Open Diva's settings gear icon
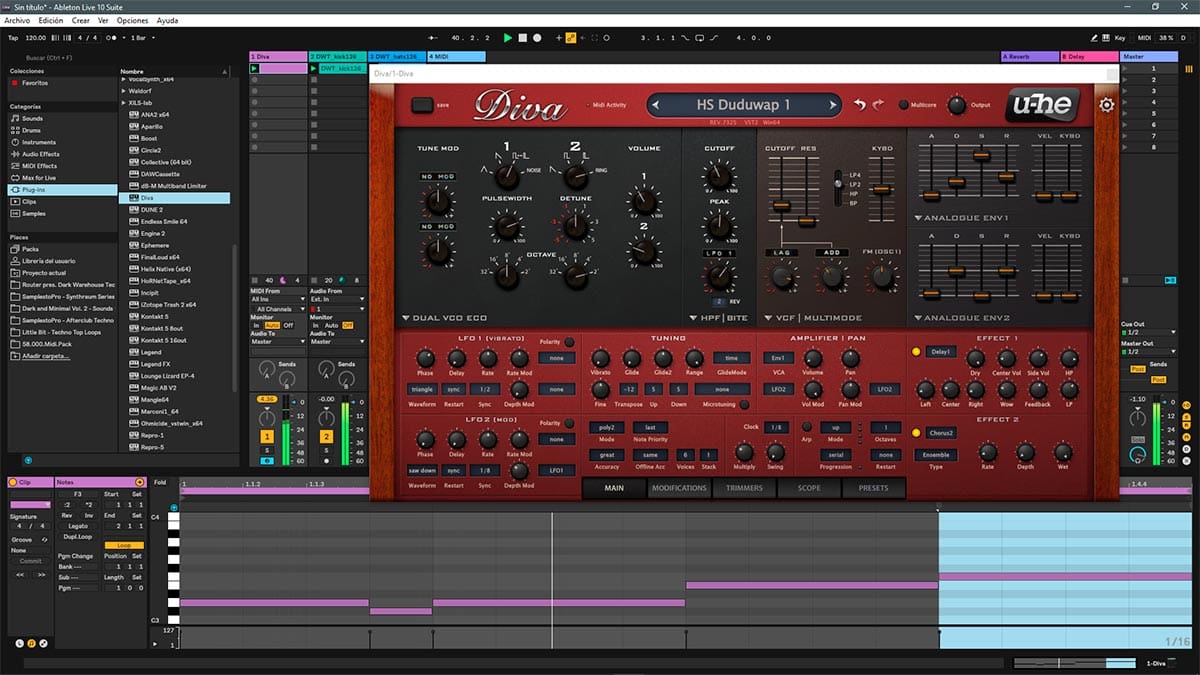This screenshot has height=675, width=1200. 1106,105
